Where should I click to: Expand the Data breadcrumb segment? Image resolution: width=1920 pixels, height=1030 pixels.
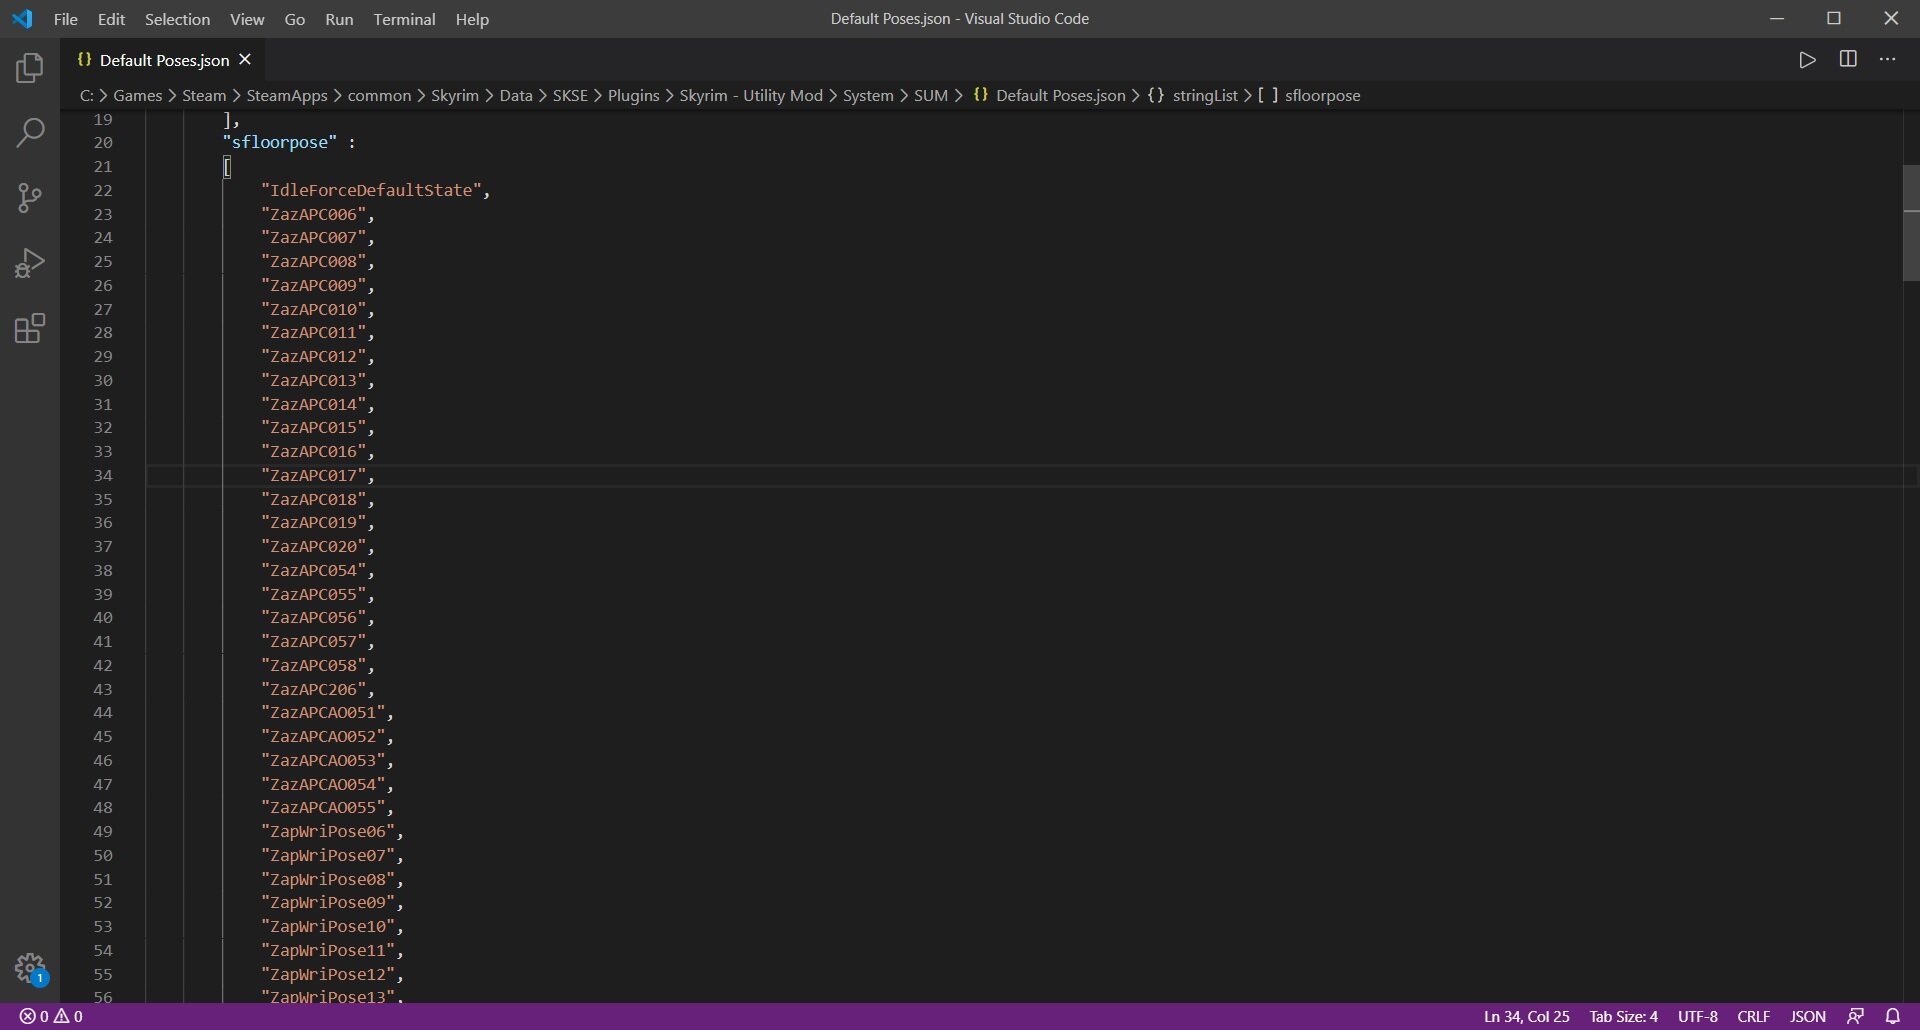point(516,96)
